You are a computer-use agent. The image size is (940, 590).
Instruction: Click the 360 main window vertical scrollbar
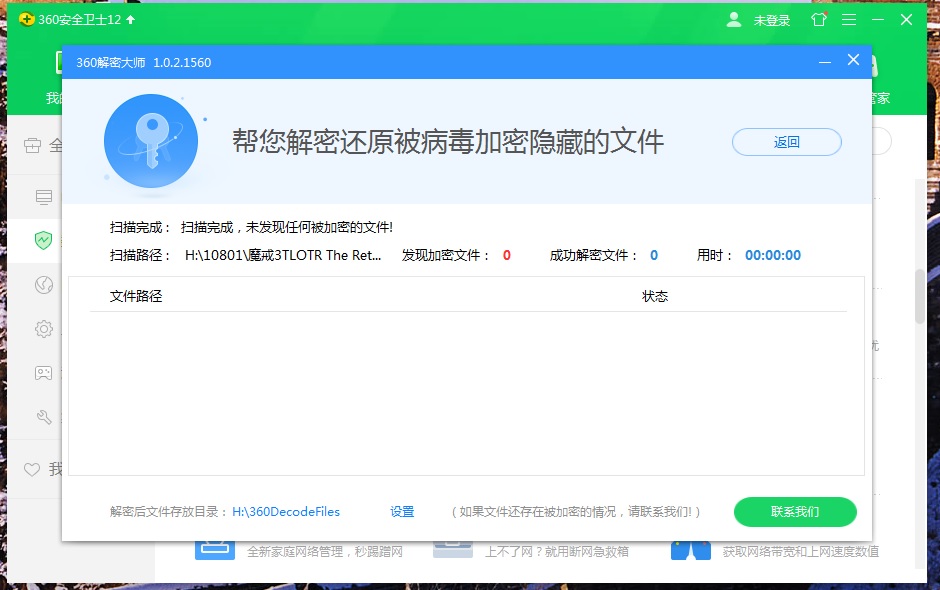[920, 297]
